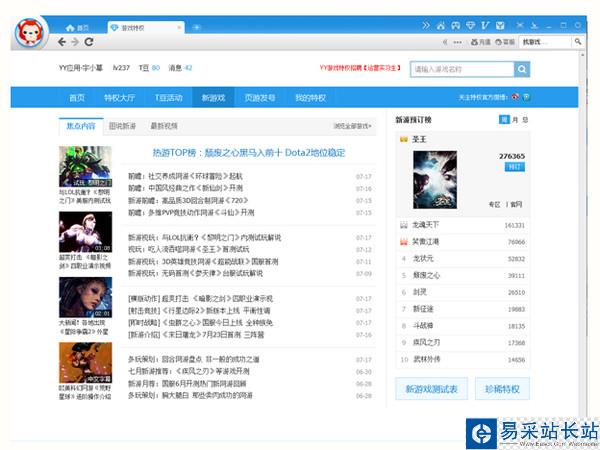Click the blue reserve button under 276365
The image size is (600, 450).
click(515, 167)
